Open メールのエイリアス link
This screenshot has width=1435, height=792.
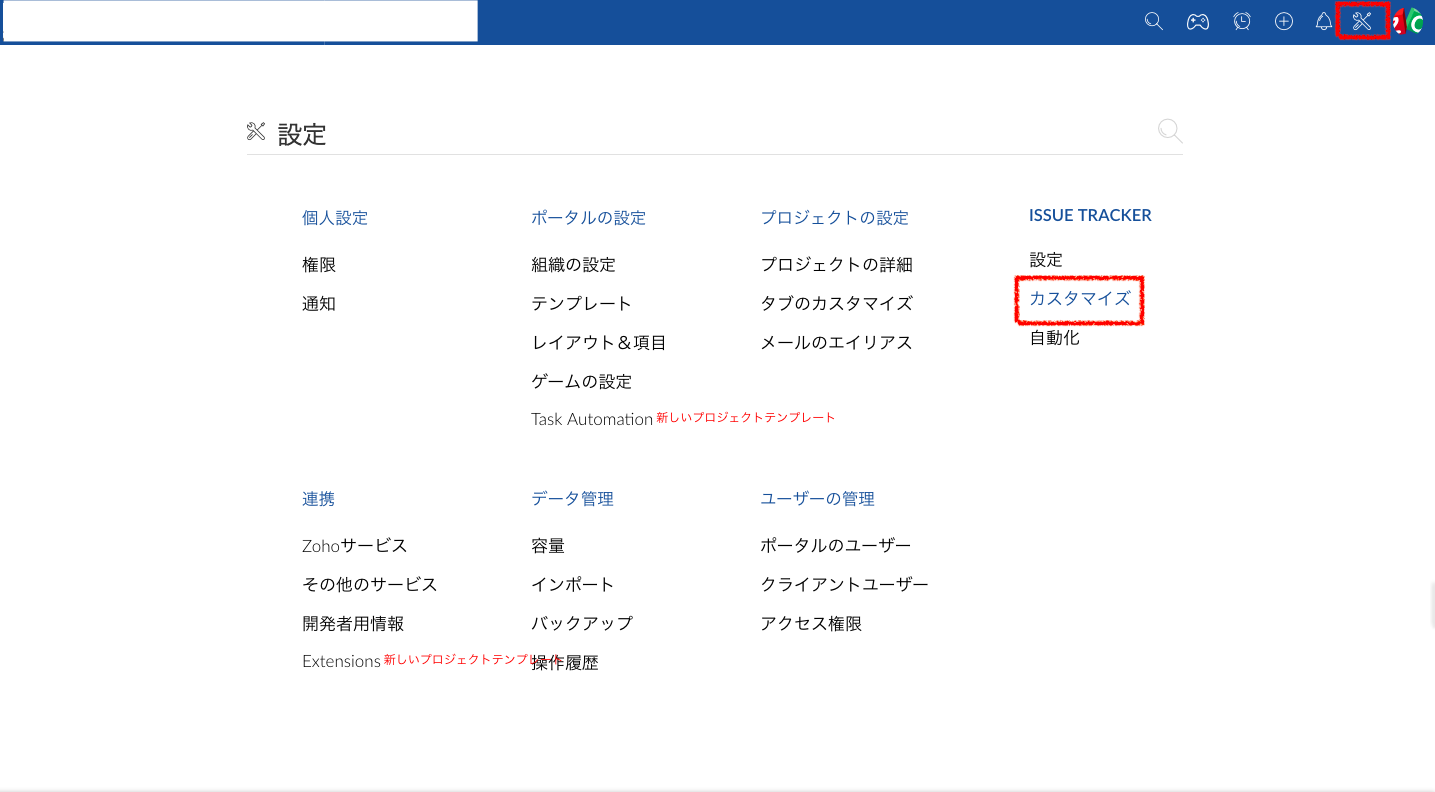pos(836,343)
